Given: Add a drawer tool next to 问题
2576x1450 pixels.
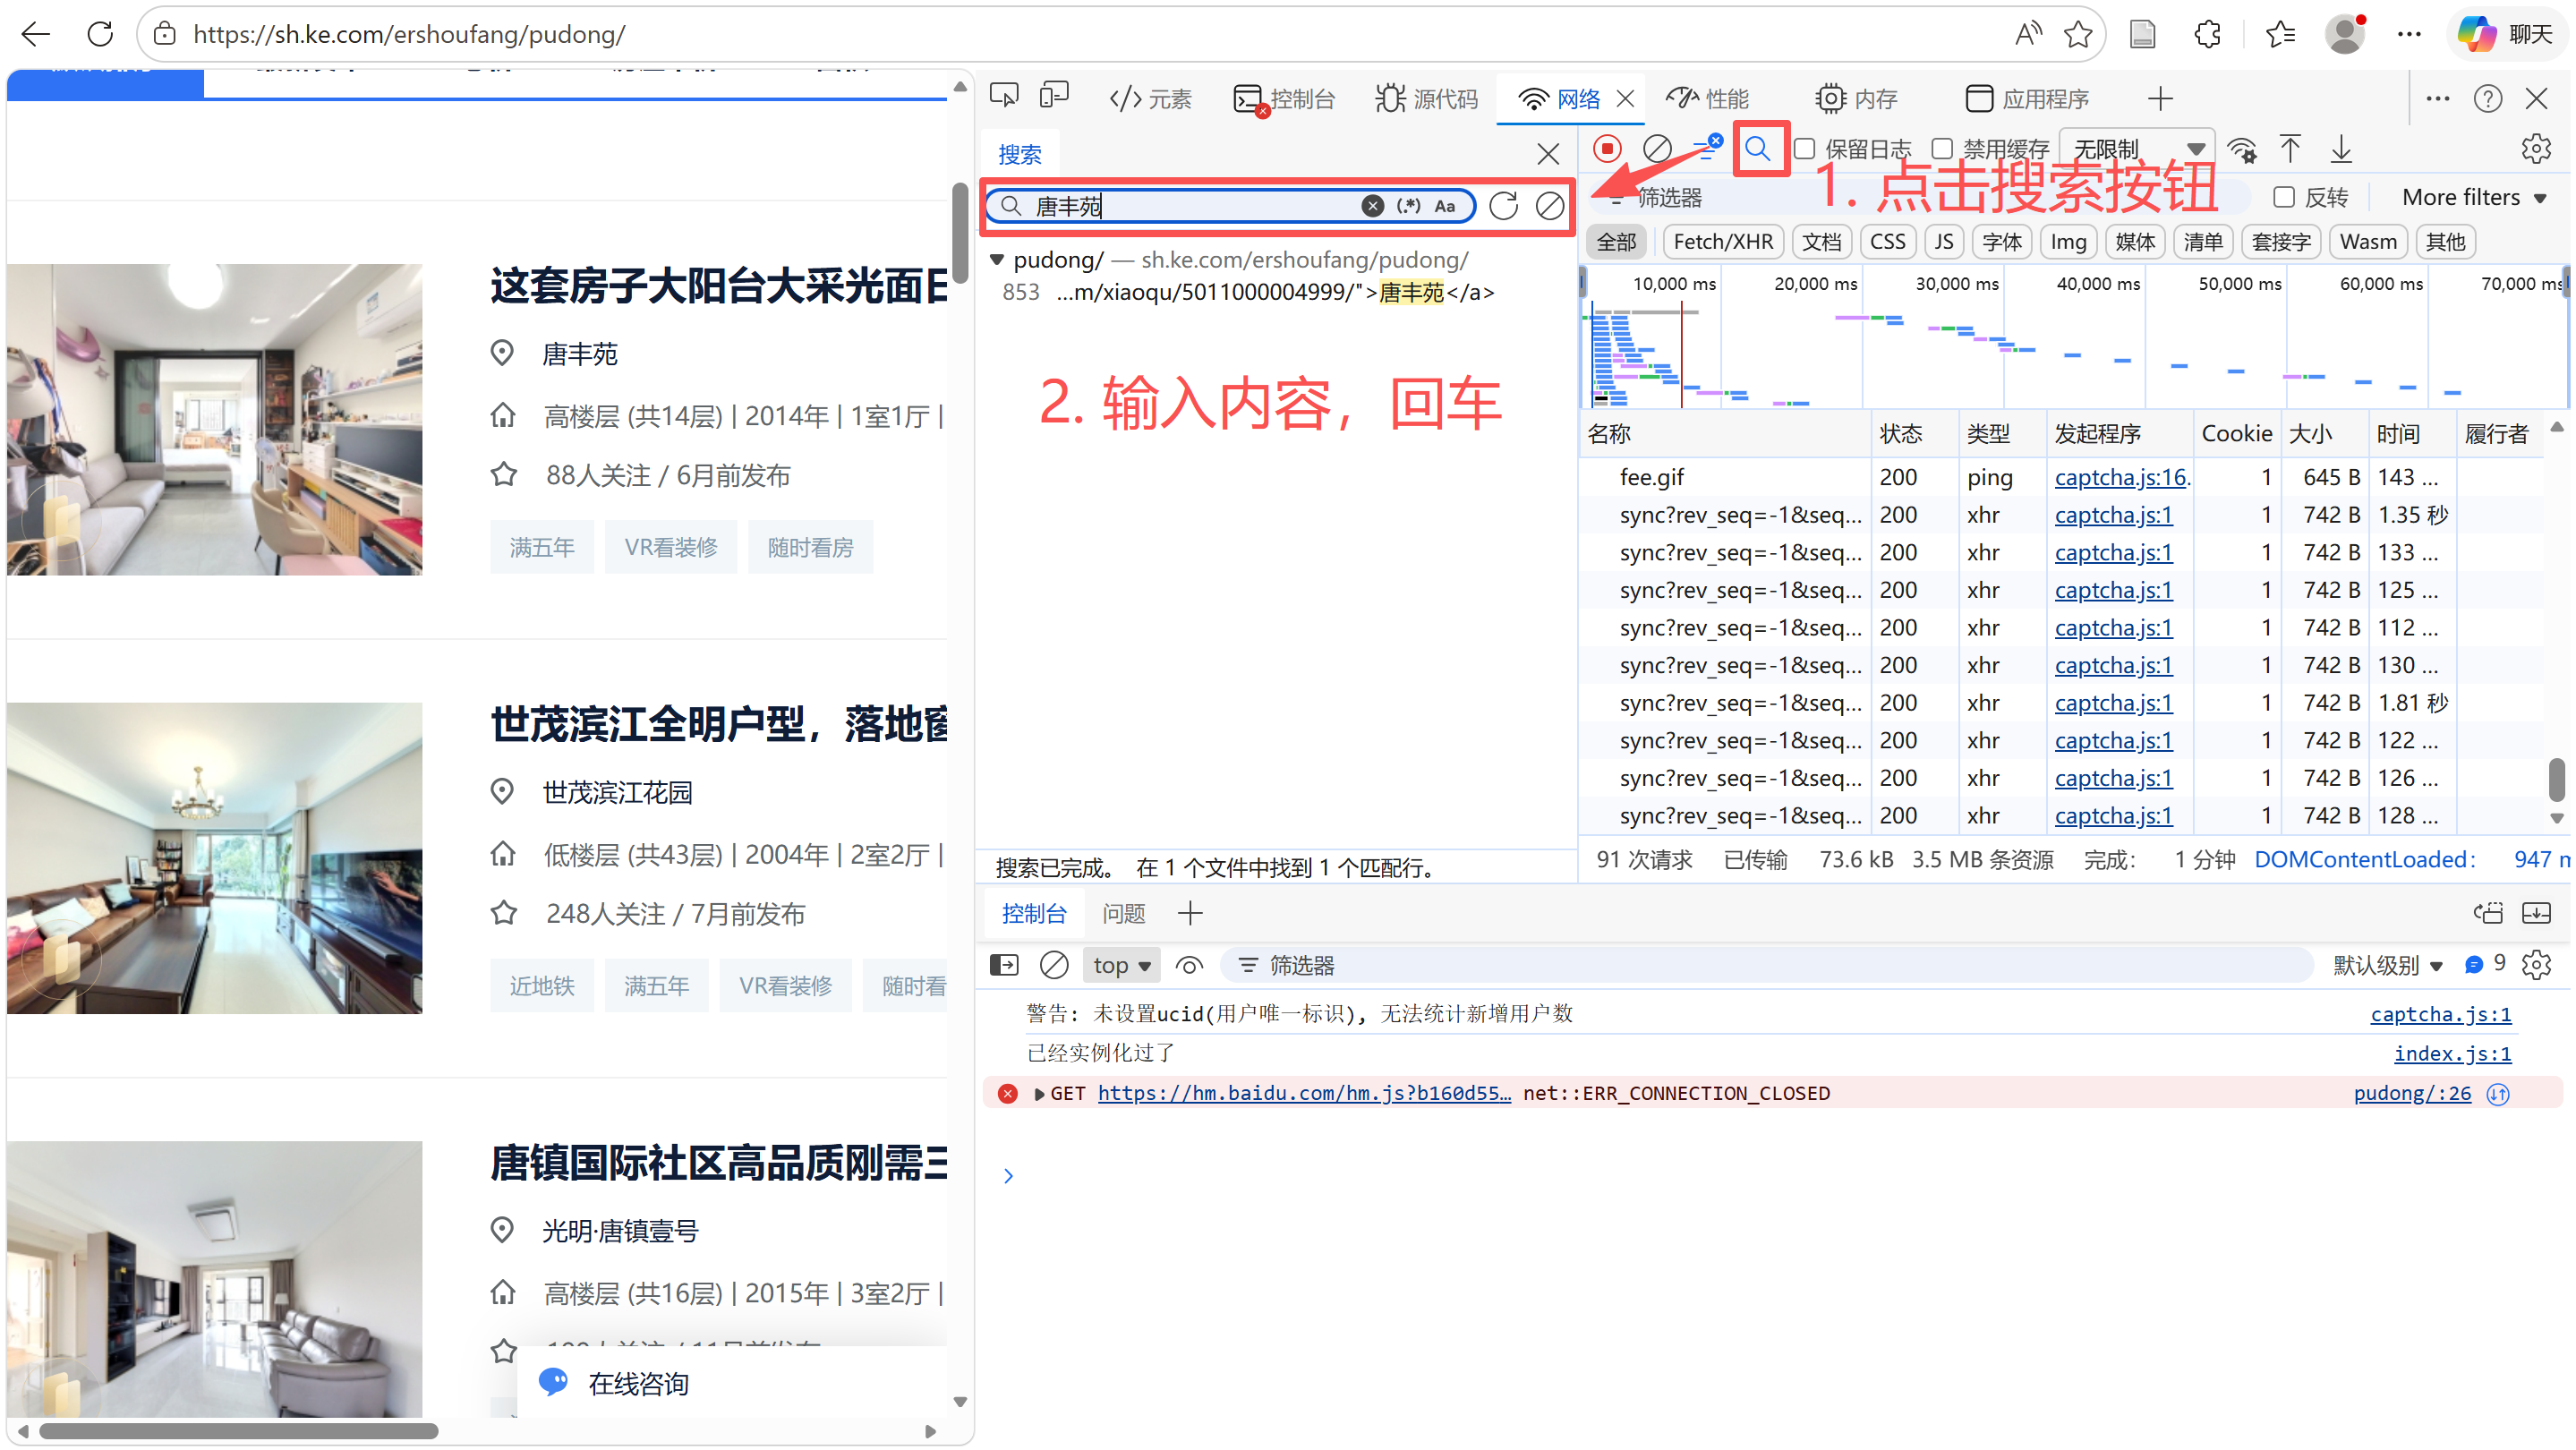Looking at the screenshot, I should click(x=1190, y=913).
